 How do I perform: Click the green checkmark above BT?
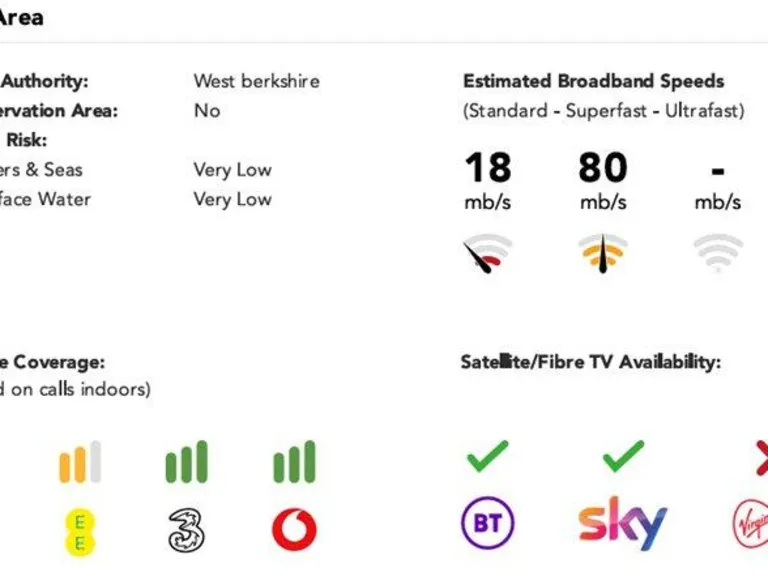[x=488, y=456]
